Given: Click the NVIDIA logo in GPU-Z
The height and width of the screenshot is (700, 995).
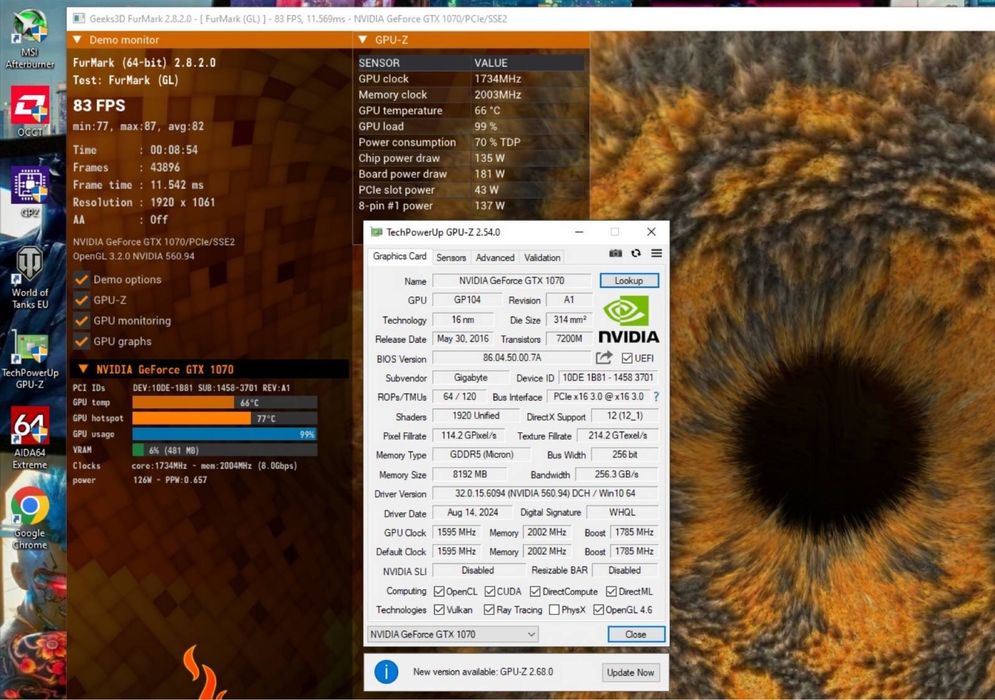Looking at the screenshot, I should click(628, 320).
